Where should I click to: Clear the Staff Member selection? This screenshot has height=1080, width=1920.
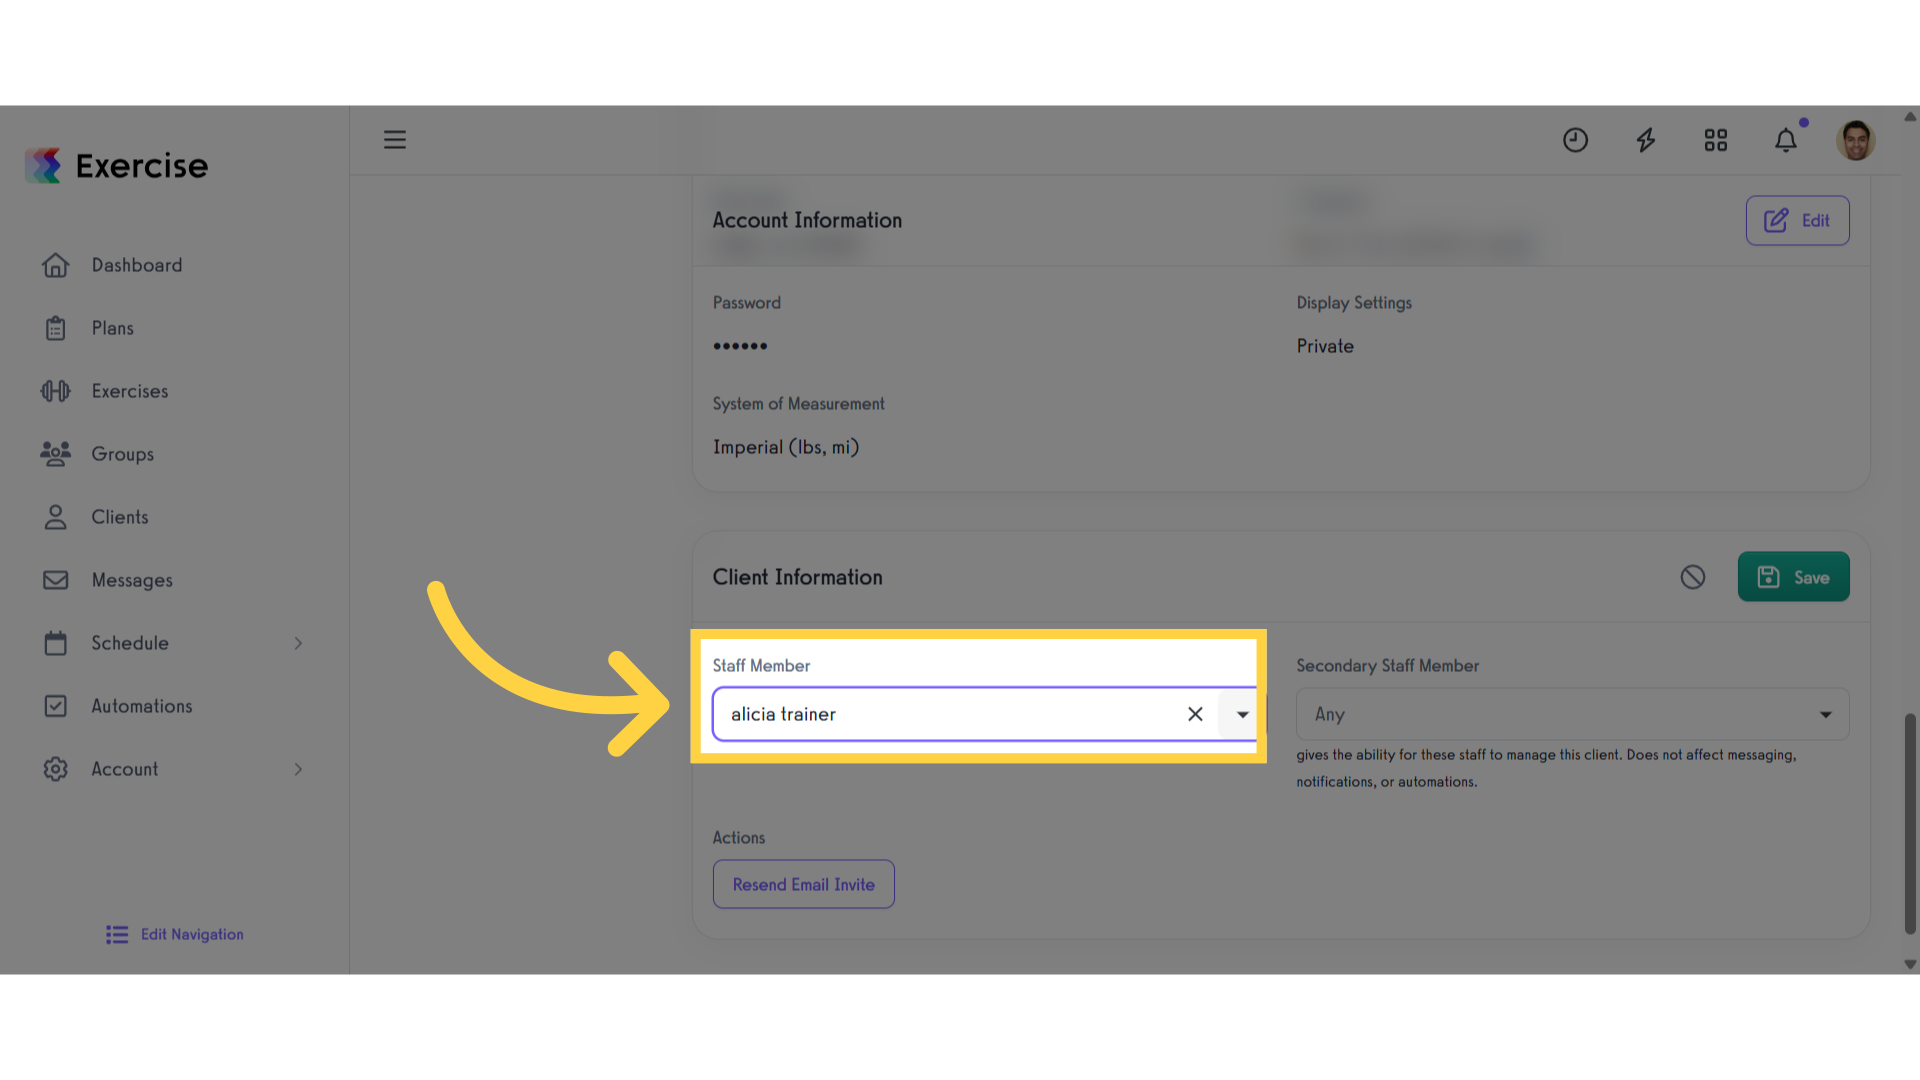[1195, 714]
